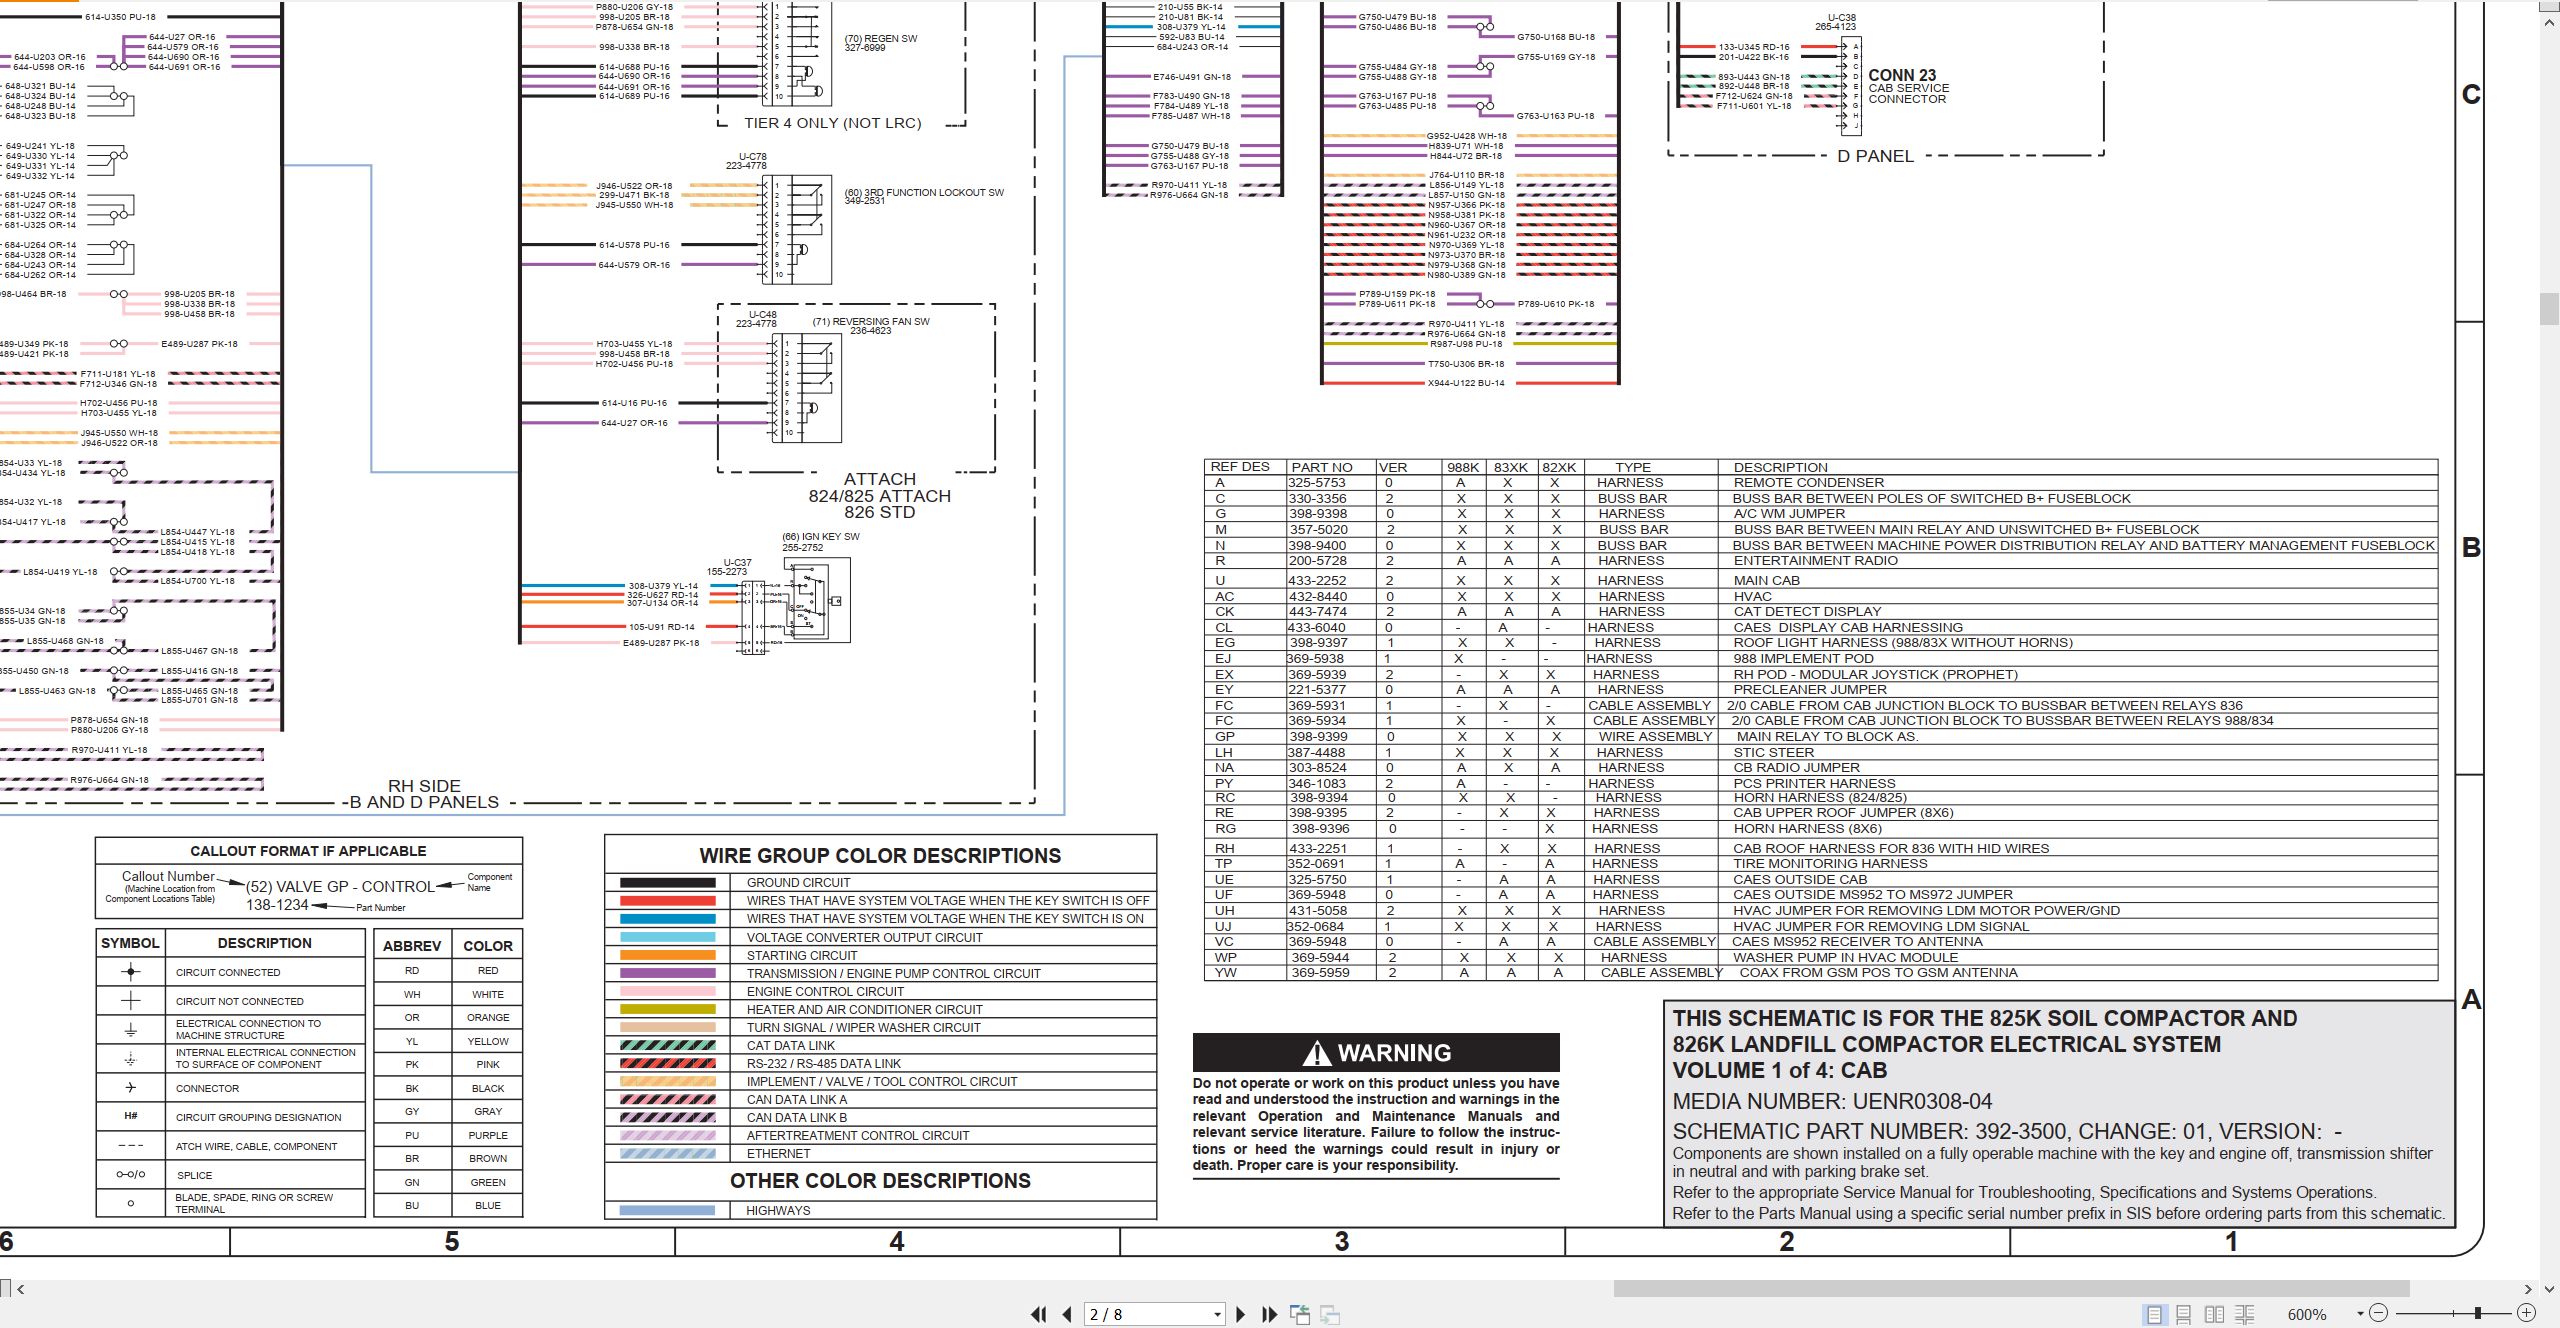Click the IGN KEY SW switch symbol
The height and width of the screenshot is (1328, 2560).
coord(817,600)
